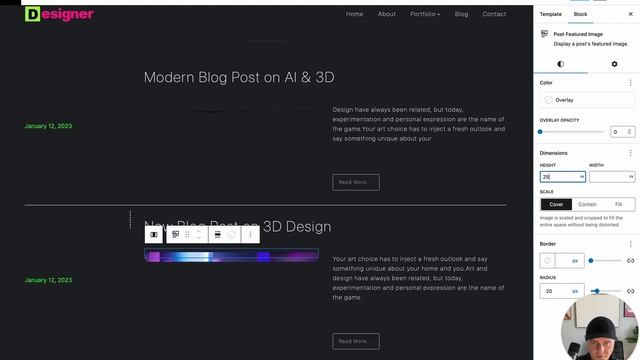640x360 pixels.
Task: Click Read More under AI & 3D post
Action: click(x=356, y=182)
